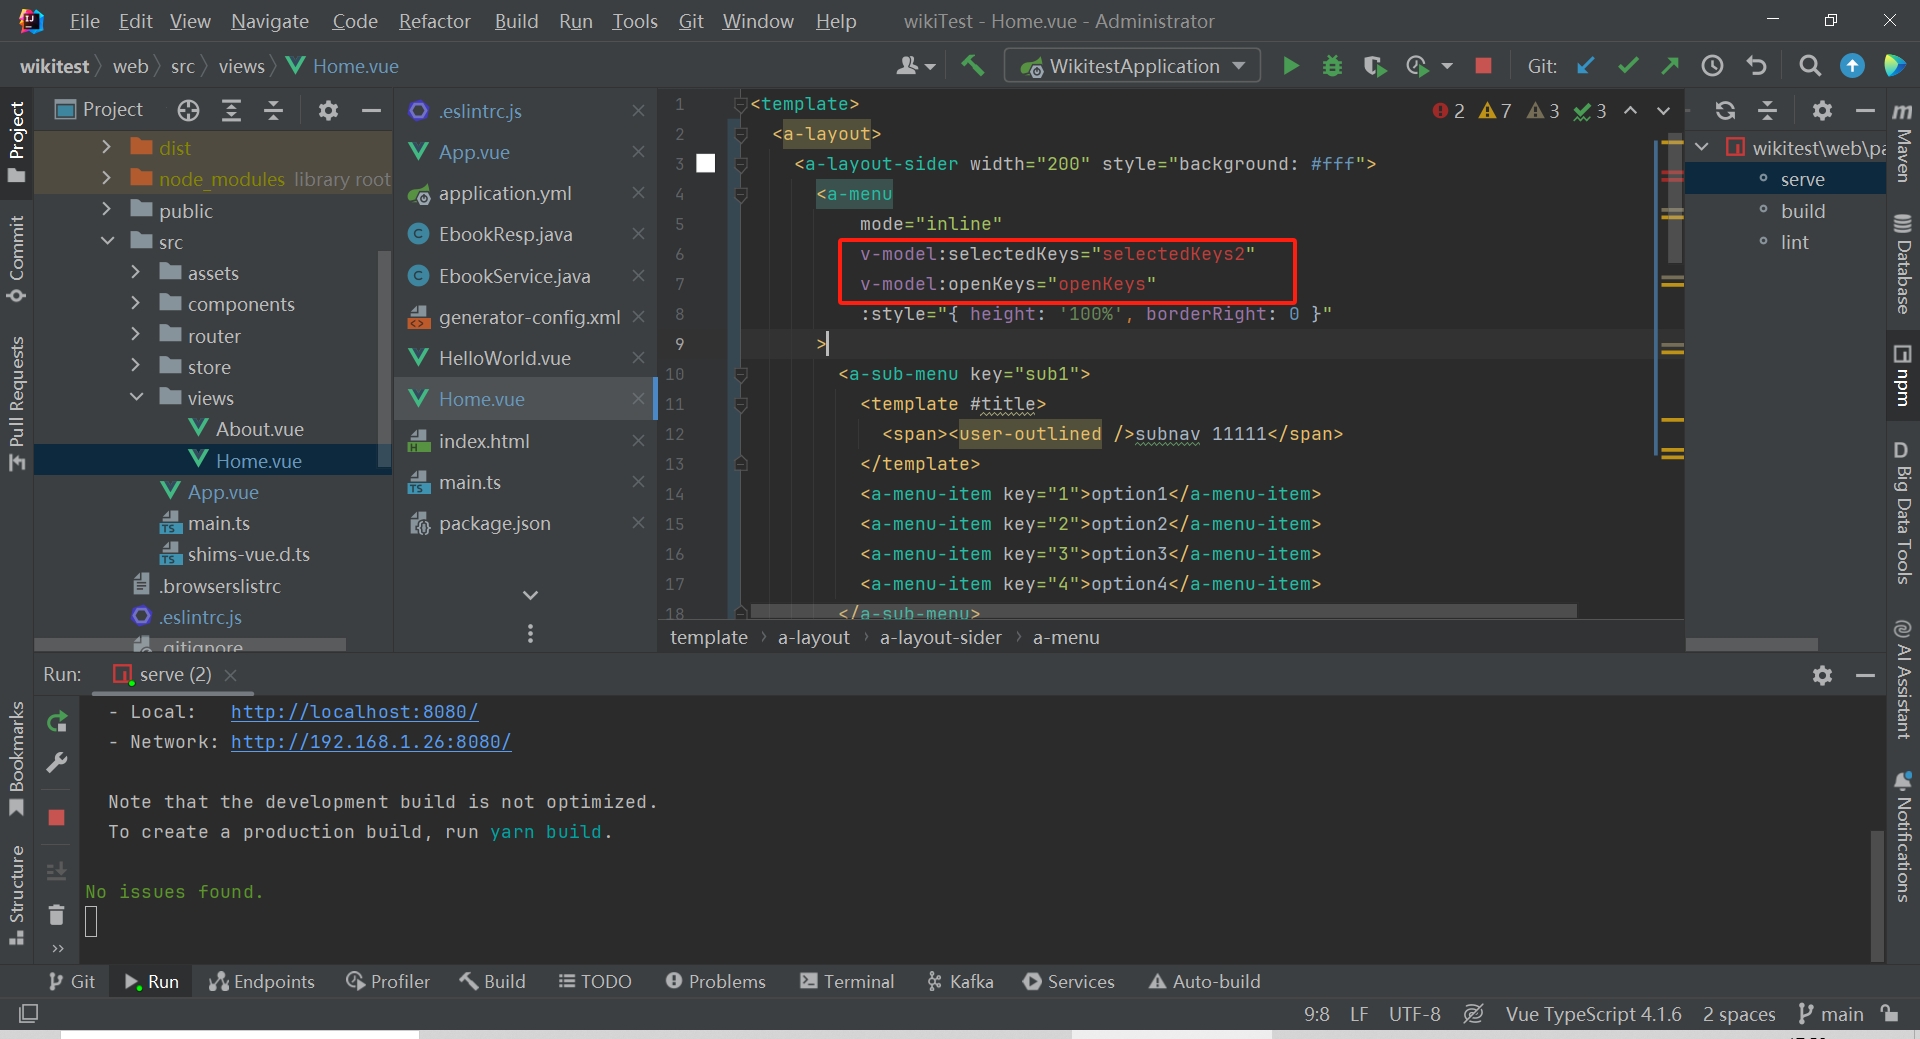Open Search Everywhere magnifier icon
This screenshot has width=1920, height=1039.
1809,66
